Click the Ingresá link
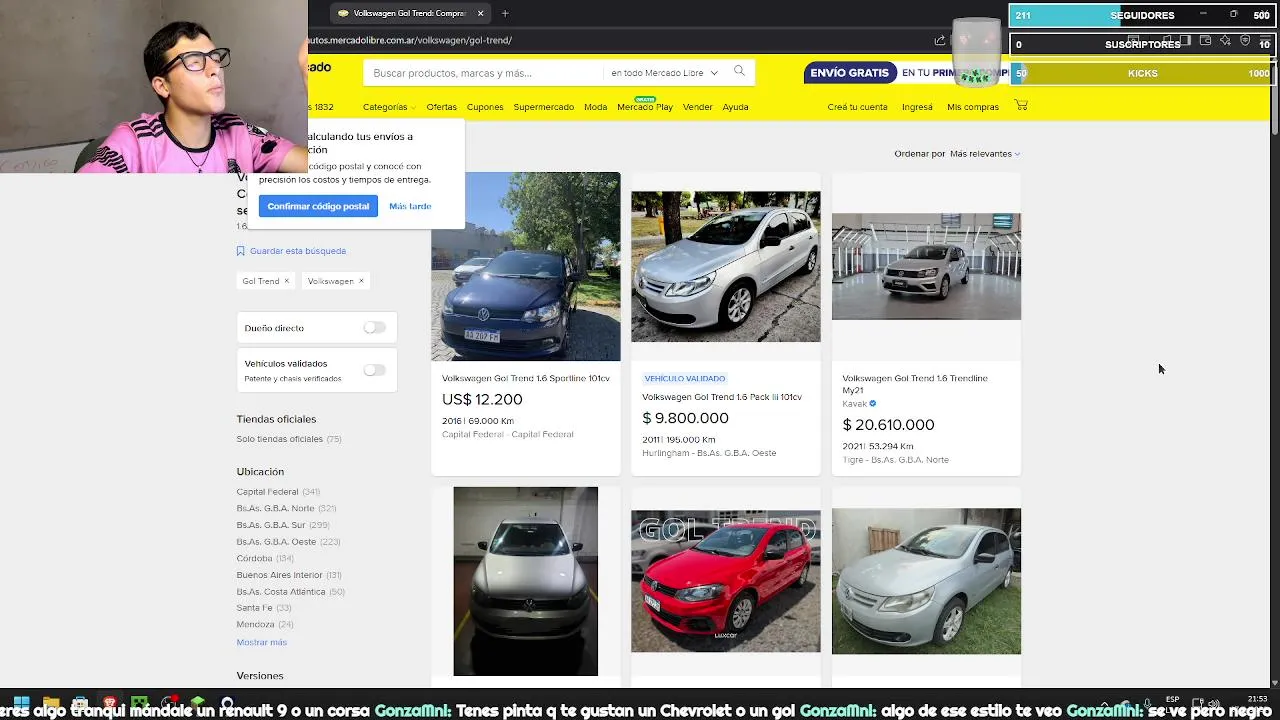The image size is (1280, 720). (x=917, y=107)
